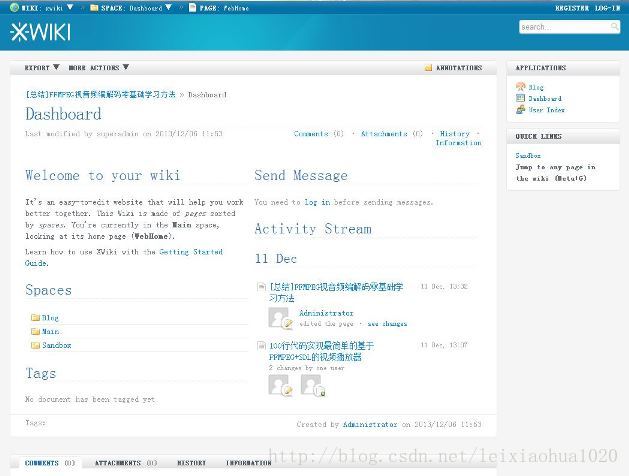Click second user avatar under 2 changes entry
The width and height of the screenshot is (629, 476).
tap(312, 385)
